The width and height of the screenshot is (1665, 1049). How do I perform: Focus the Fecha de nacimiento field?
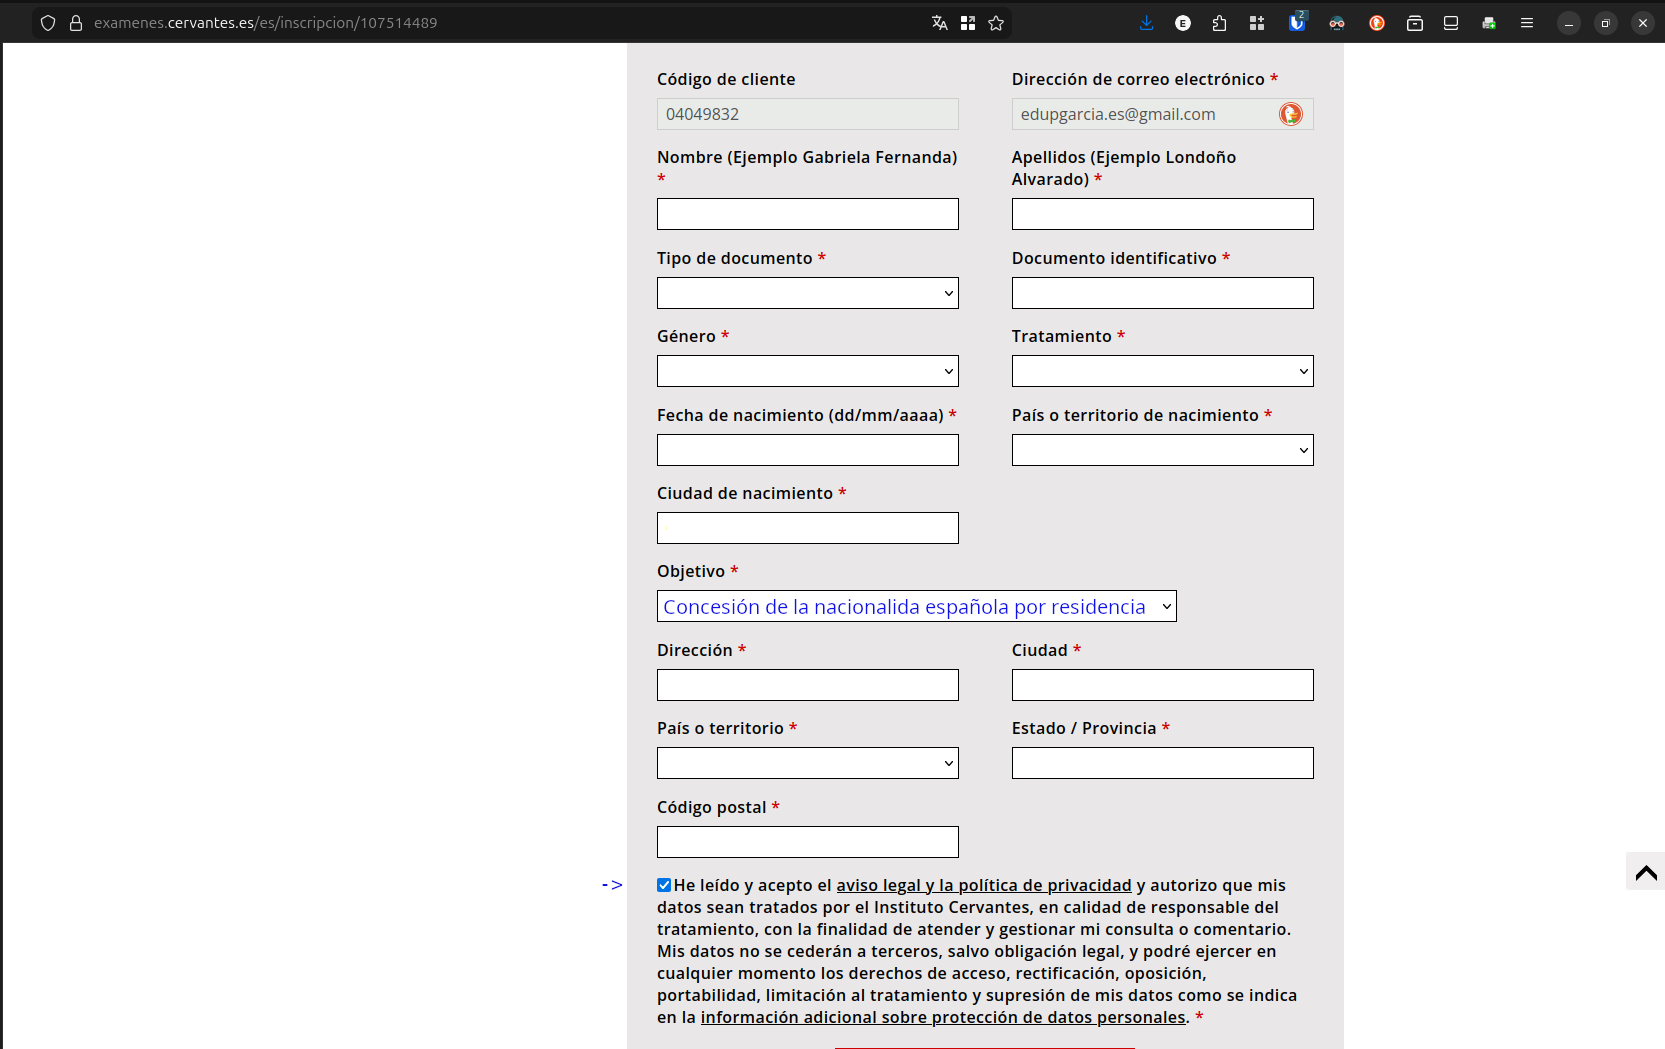click(x=807, y=450)
